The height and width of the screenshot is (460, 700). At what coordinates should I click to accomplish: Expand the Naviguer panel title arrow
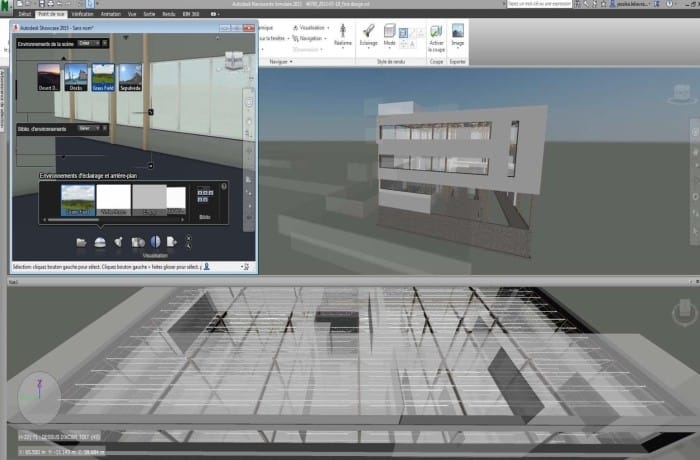point(291,62)
